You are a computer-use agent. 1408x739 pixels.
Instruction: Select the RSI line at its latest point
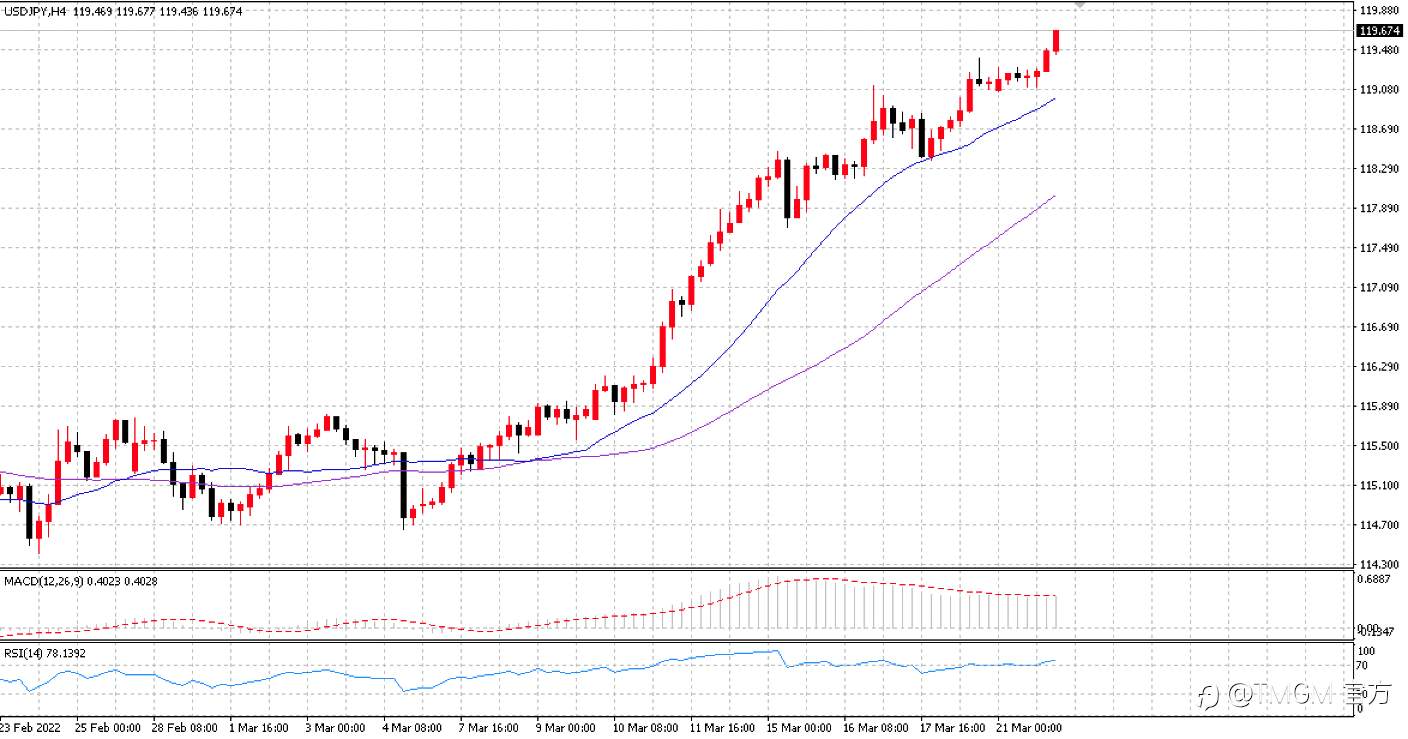coord(1054,660)
